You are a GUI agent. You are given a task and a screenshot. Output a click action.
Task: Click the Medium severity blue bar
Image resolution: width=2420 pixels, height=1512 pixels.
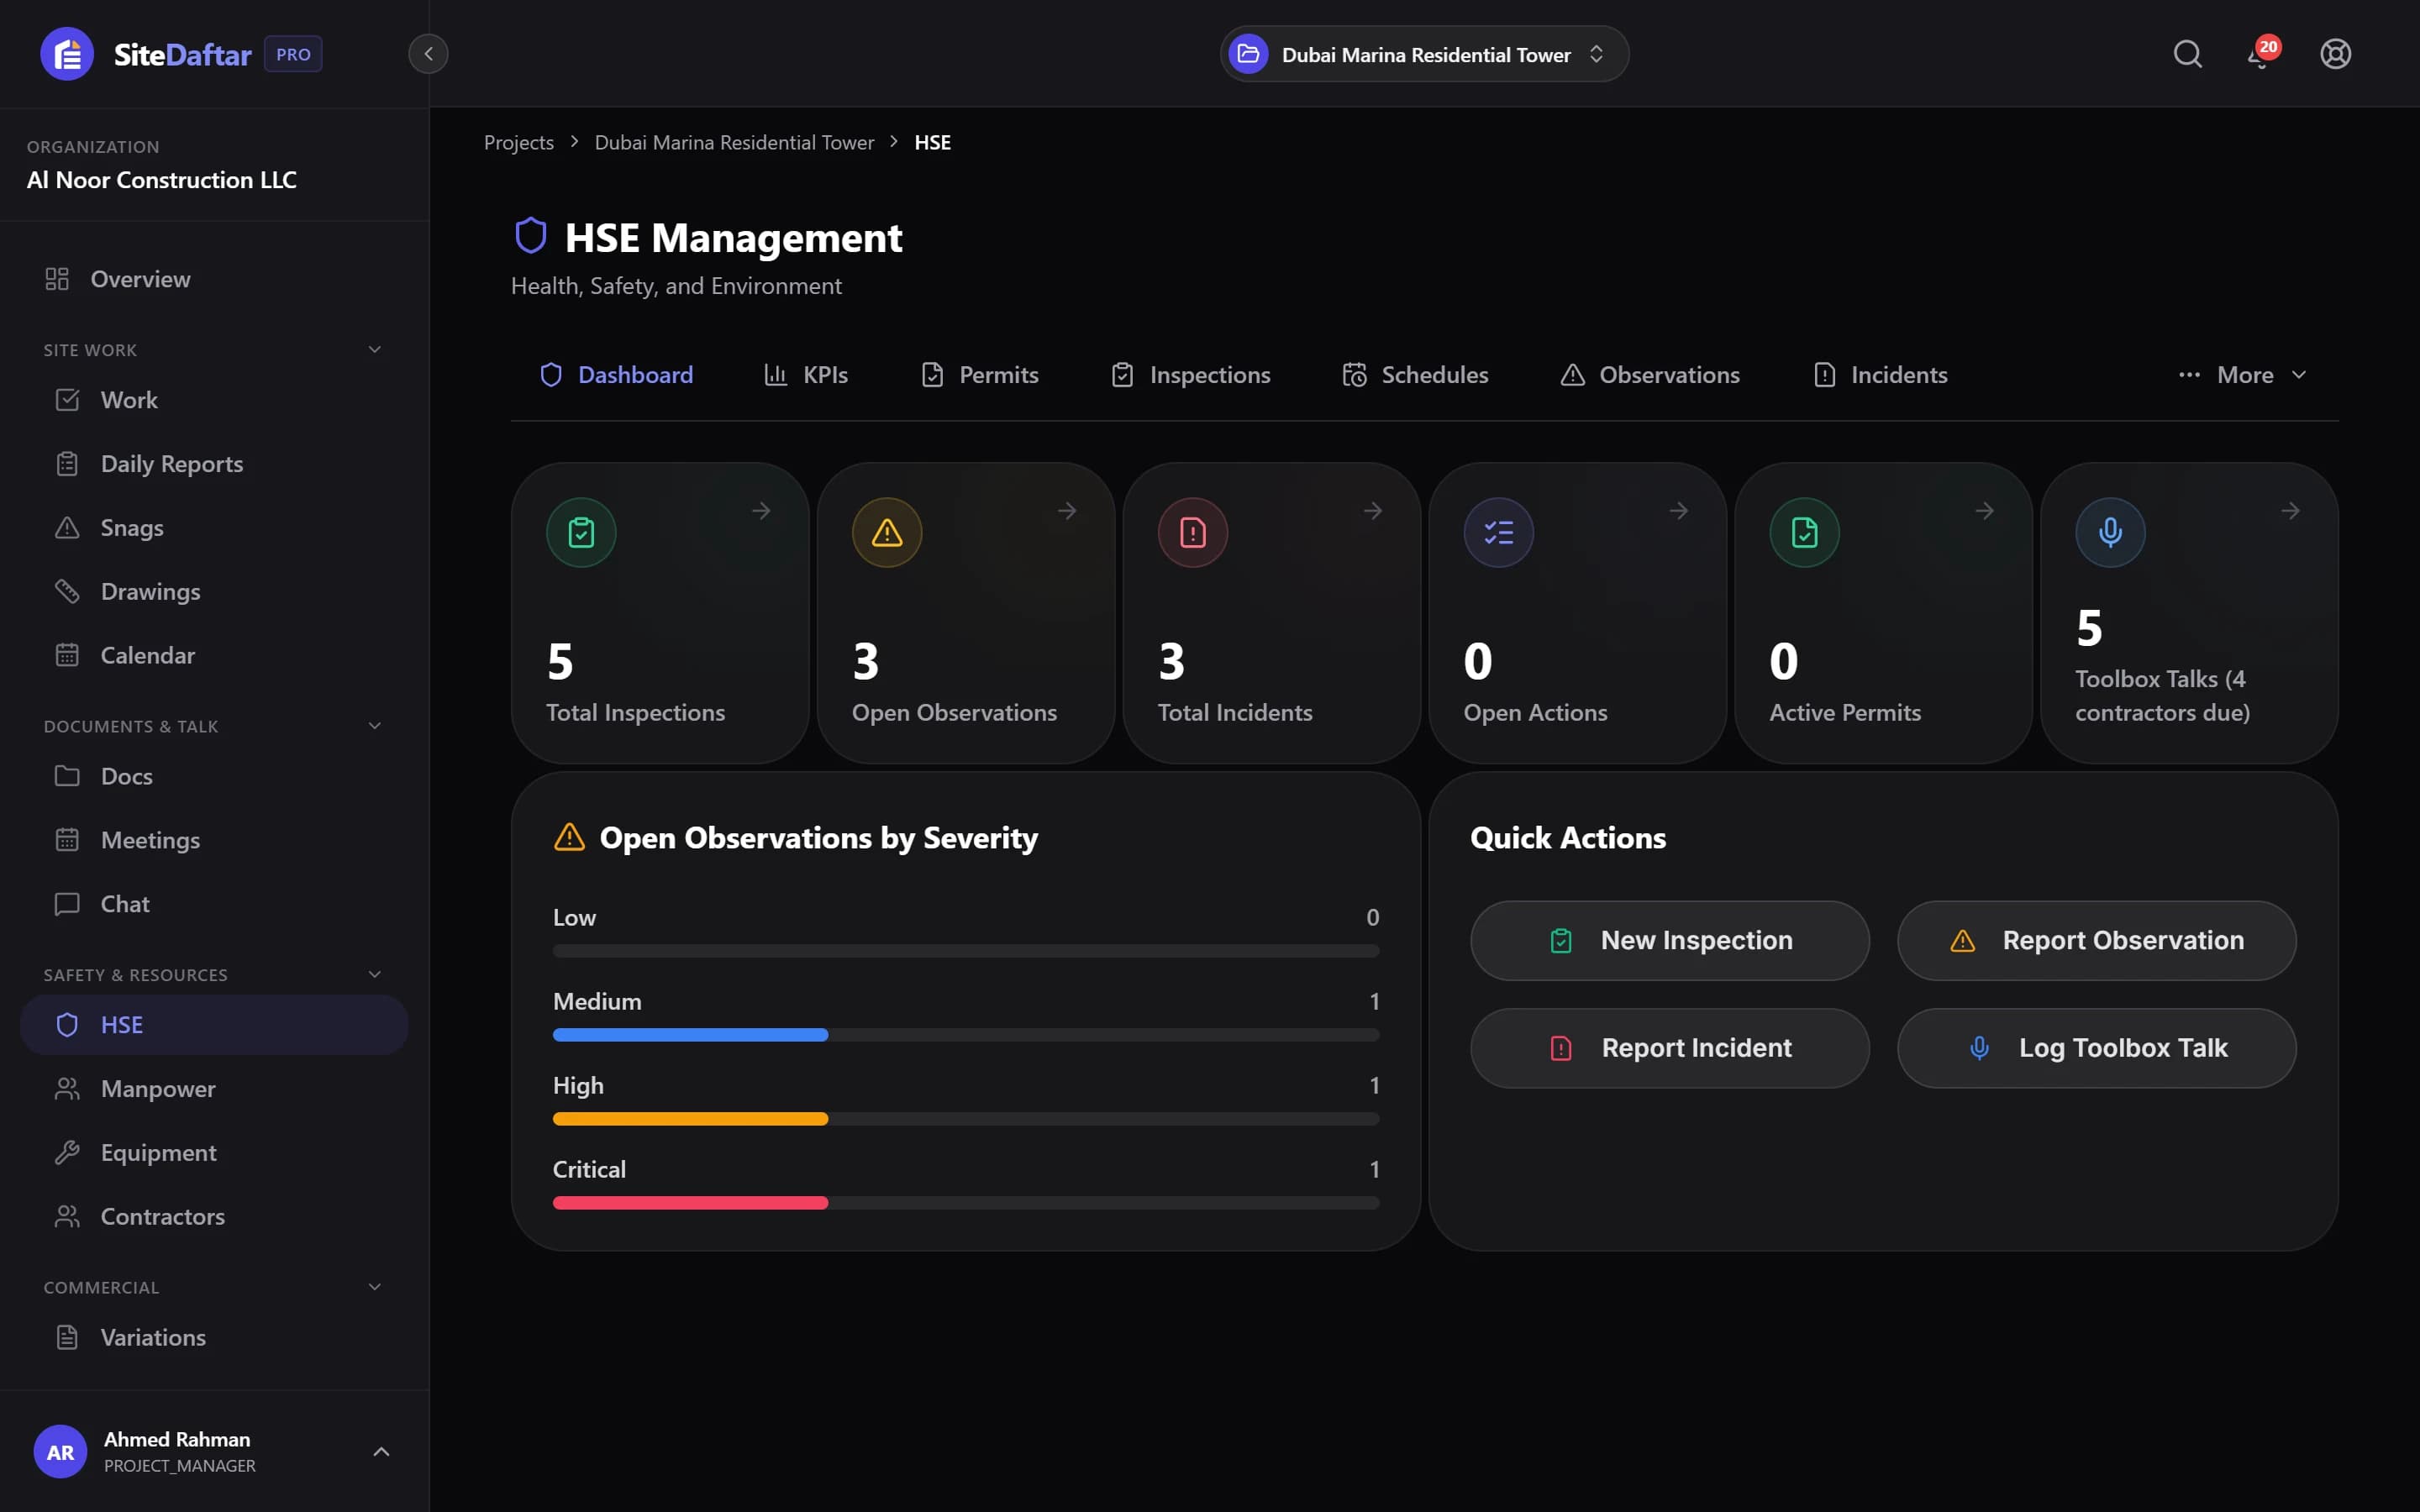(x=690, y=1035)
